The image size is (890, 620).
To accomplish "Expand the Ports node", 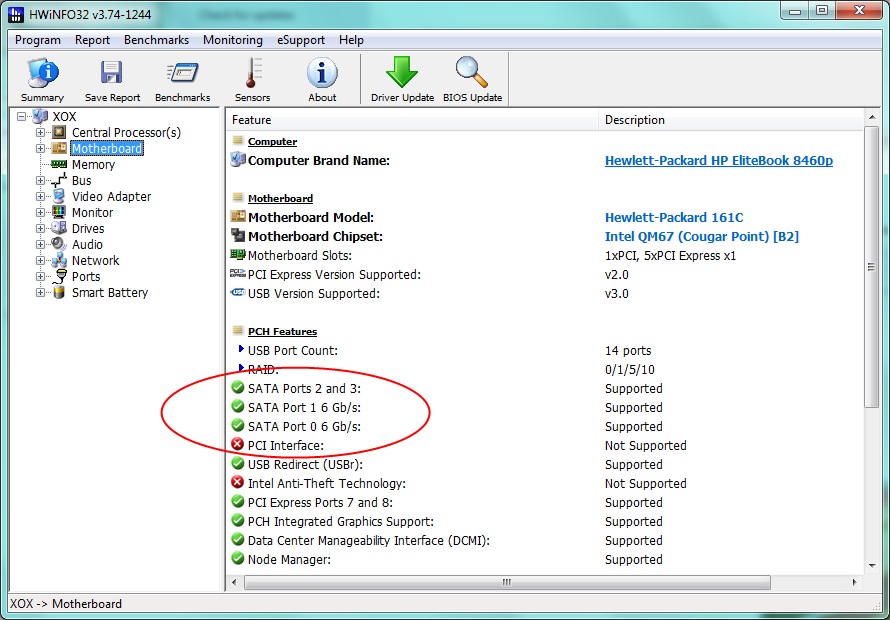I will click(x=40, y=277).
